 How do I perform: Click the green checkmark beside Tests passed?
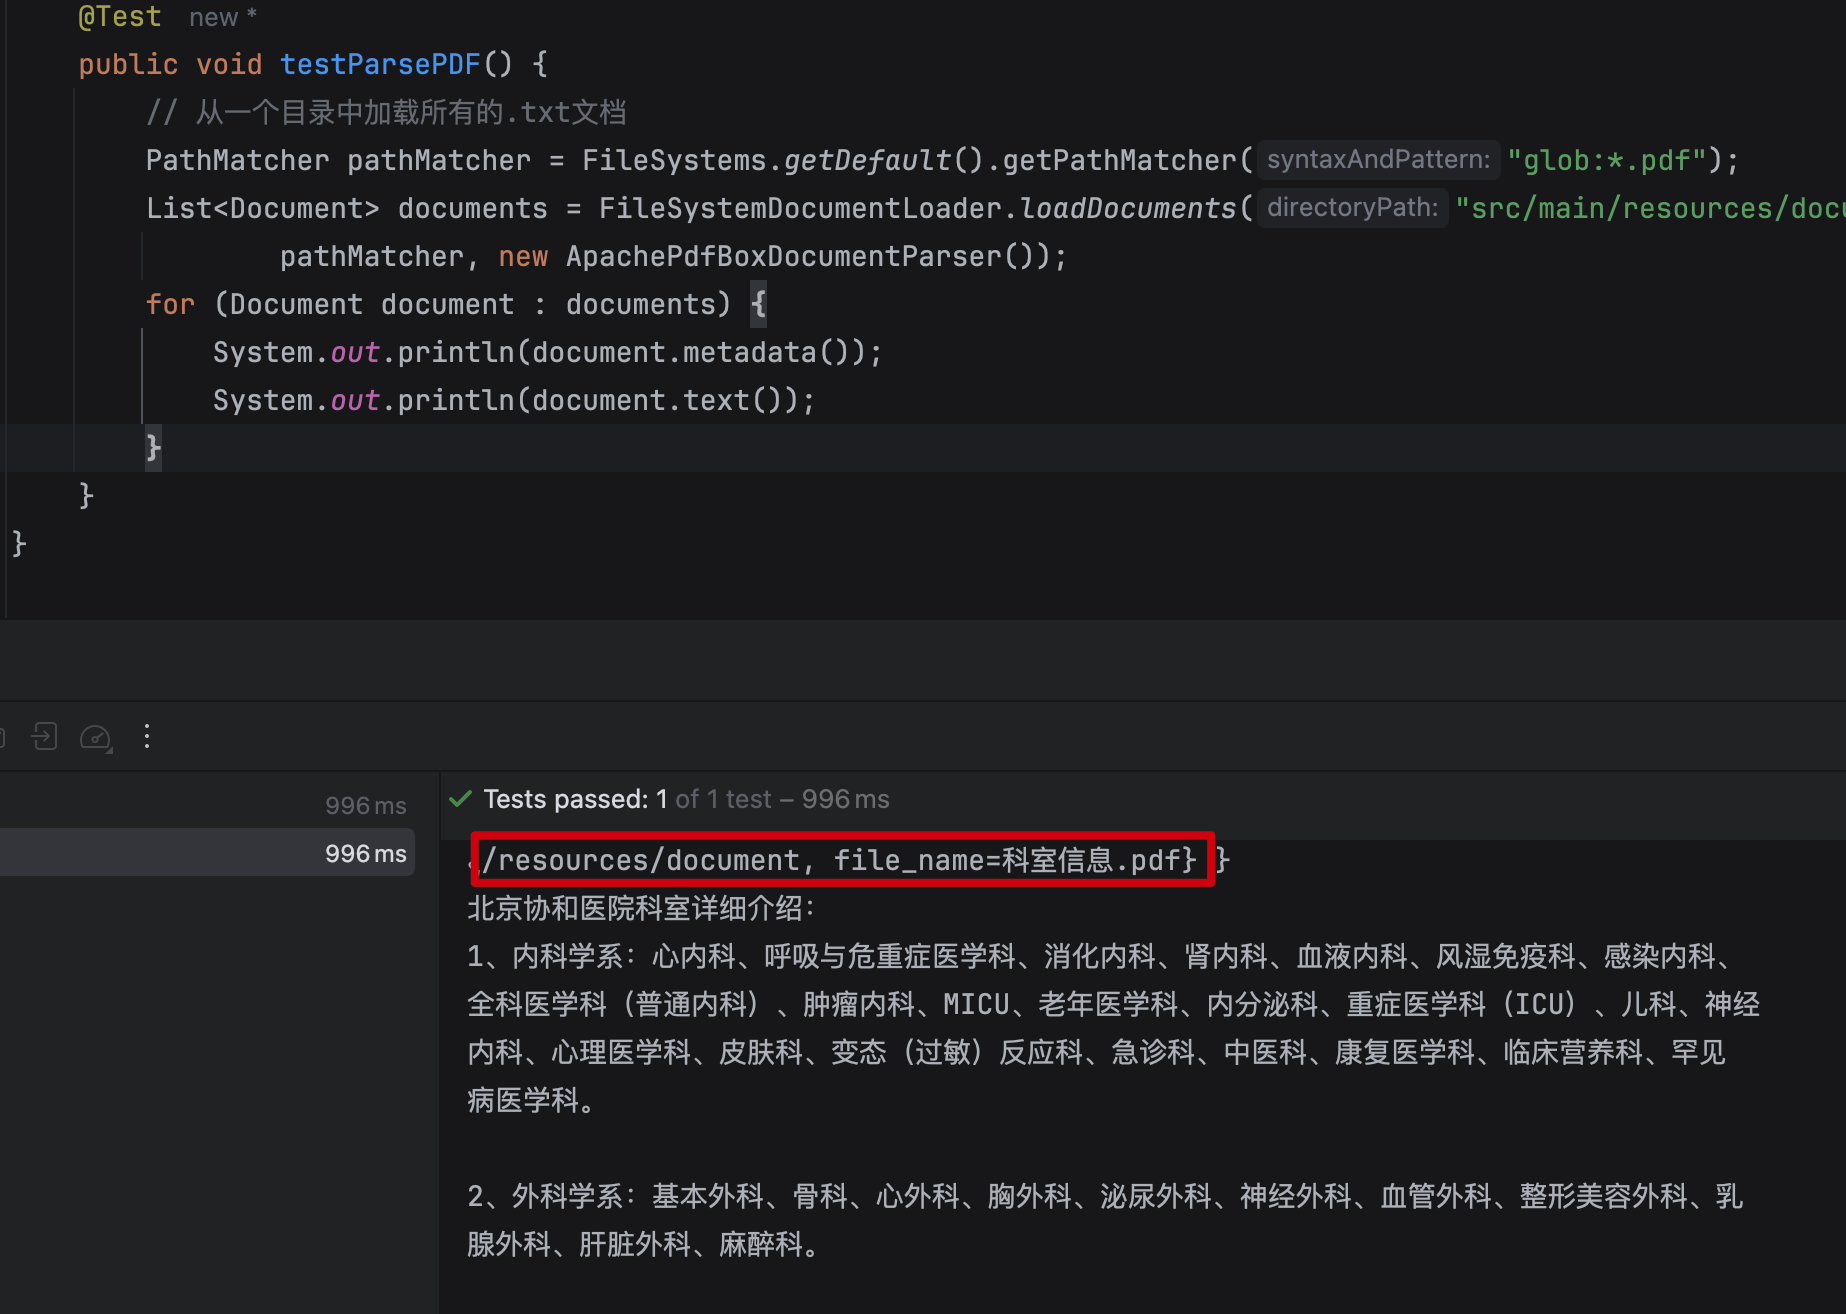point(461,799)
